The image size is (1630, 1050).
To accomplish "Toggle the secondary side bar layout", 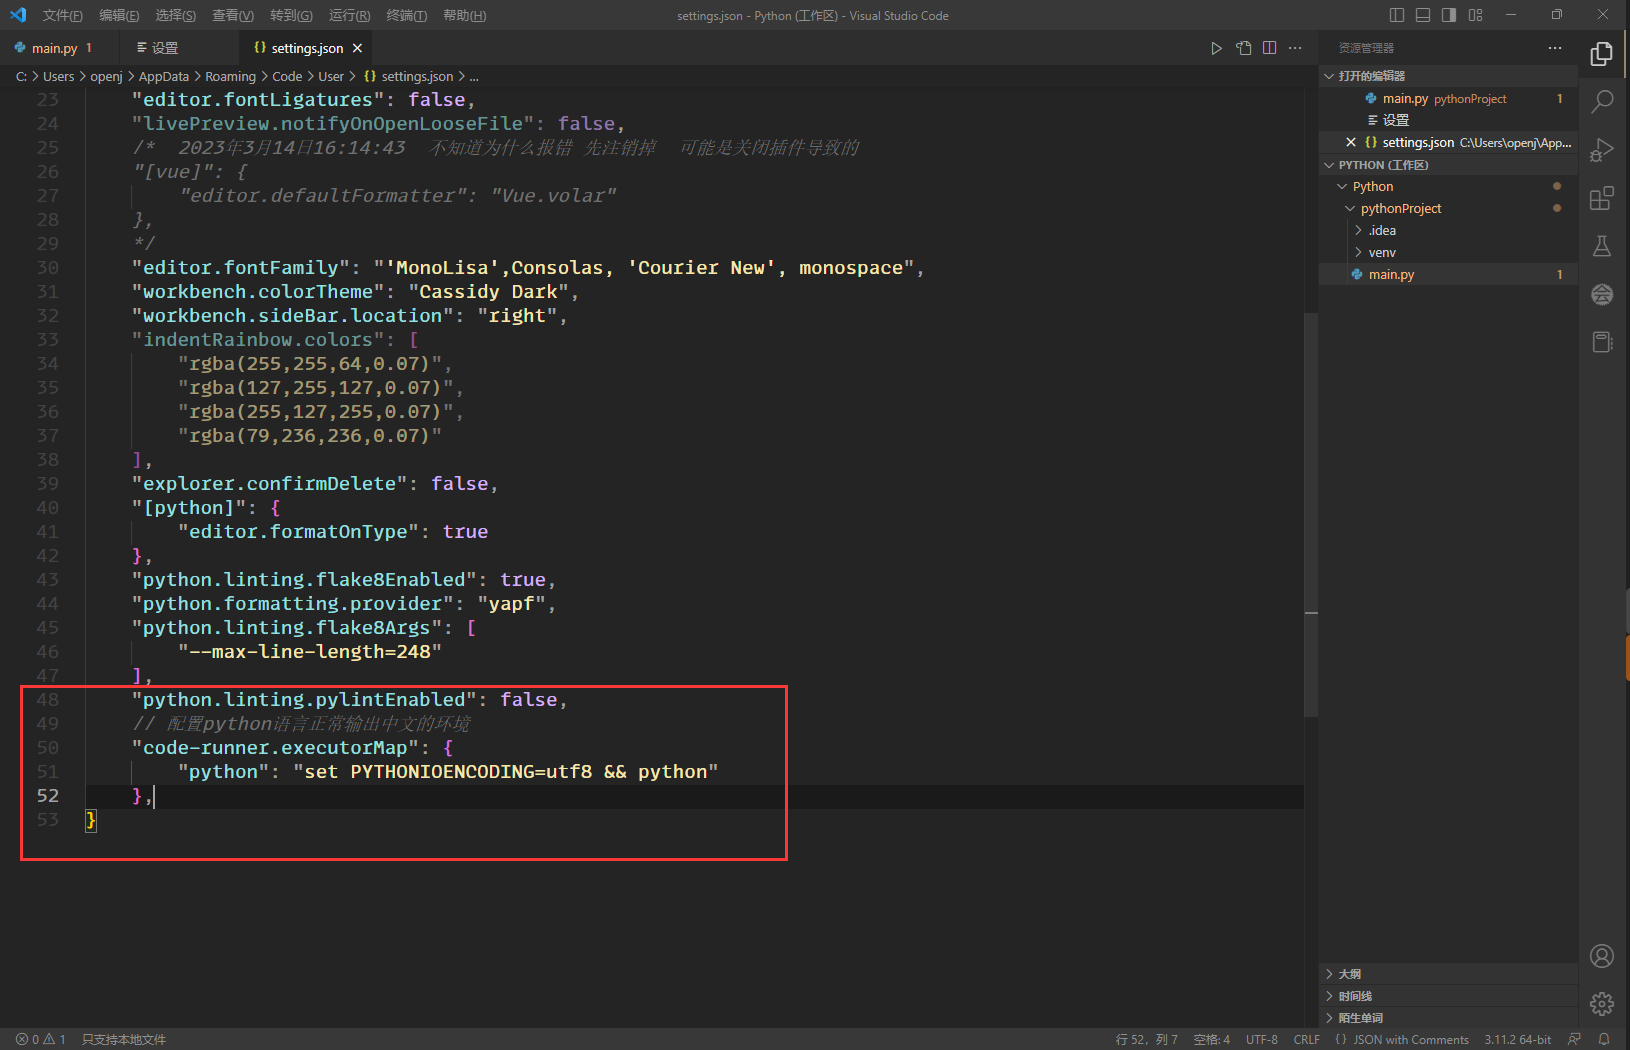I will click(x=1449, y=15).
